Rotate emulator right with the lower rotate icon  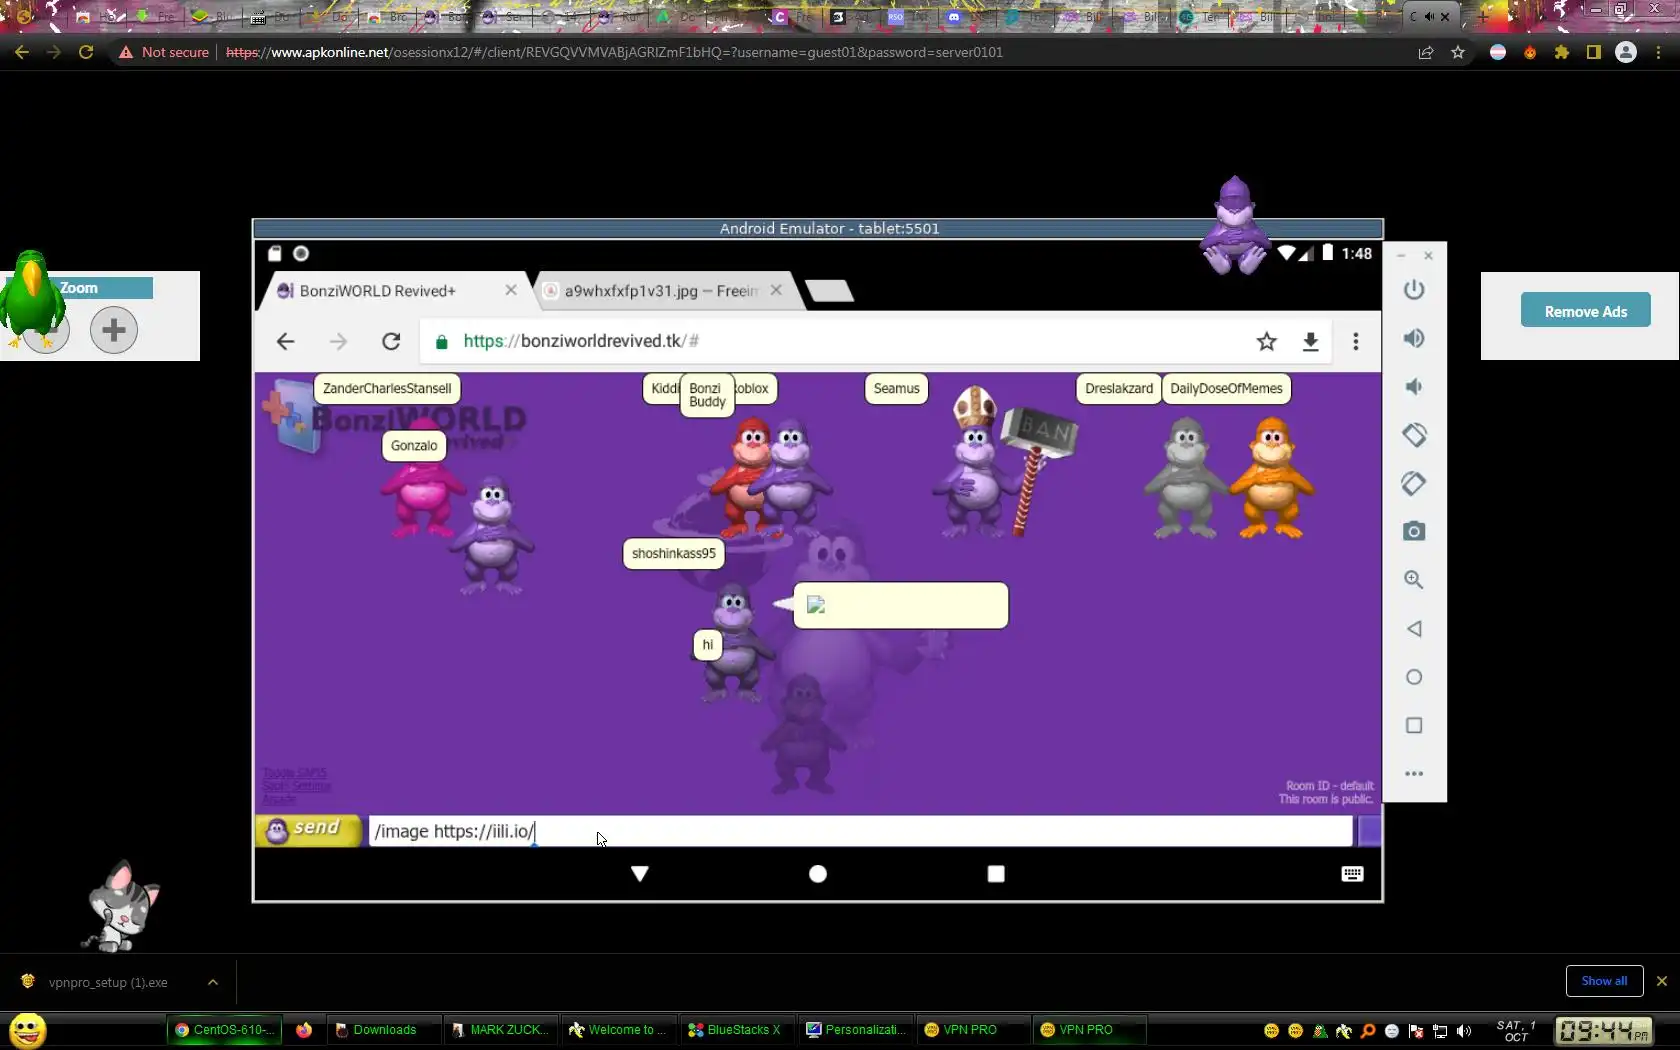tap(1414, 483)
